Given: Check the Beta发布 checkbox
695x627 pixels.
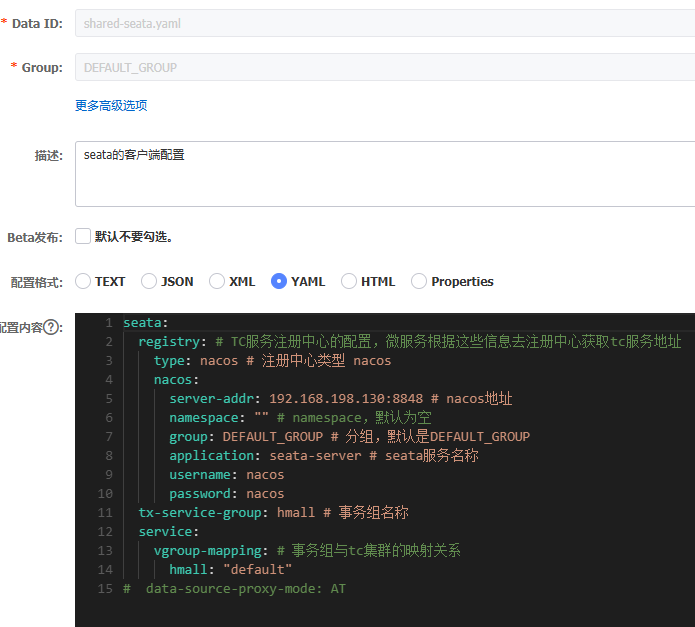Looking at the screenshot, I should 83,236.
